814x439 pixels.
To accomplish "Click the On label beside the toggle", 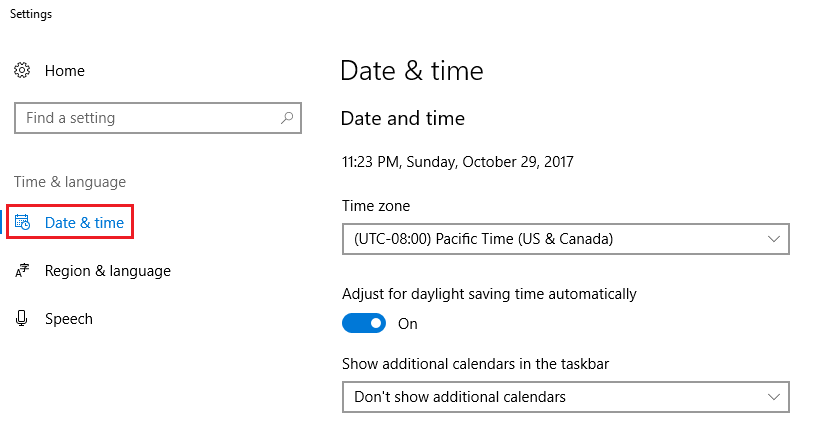I will [x=408, y=324].
